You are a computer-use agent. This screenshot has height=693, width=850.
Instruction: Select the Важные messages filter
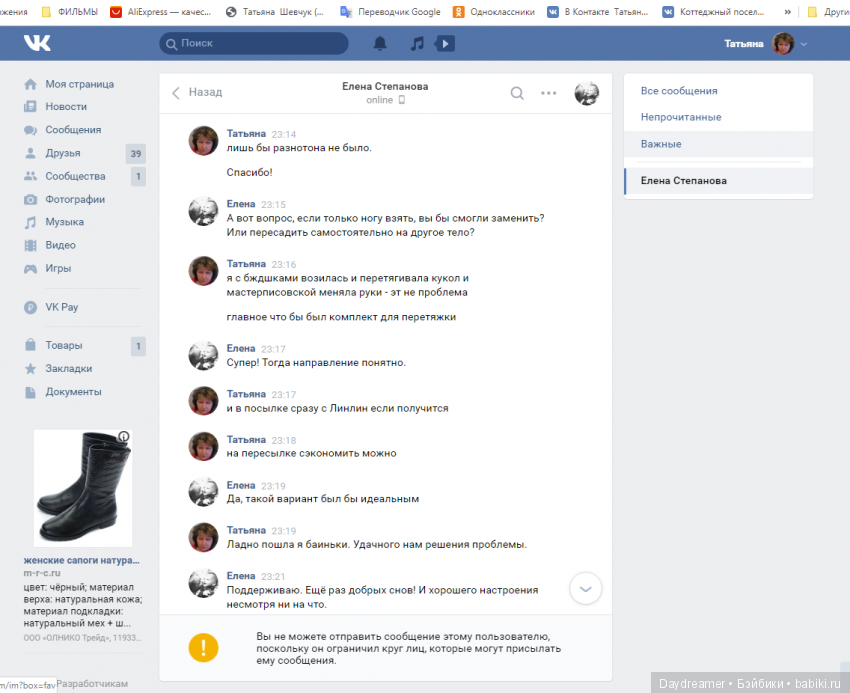pyautogui.click(x=661, y=144)
